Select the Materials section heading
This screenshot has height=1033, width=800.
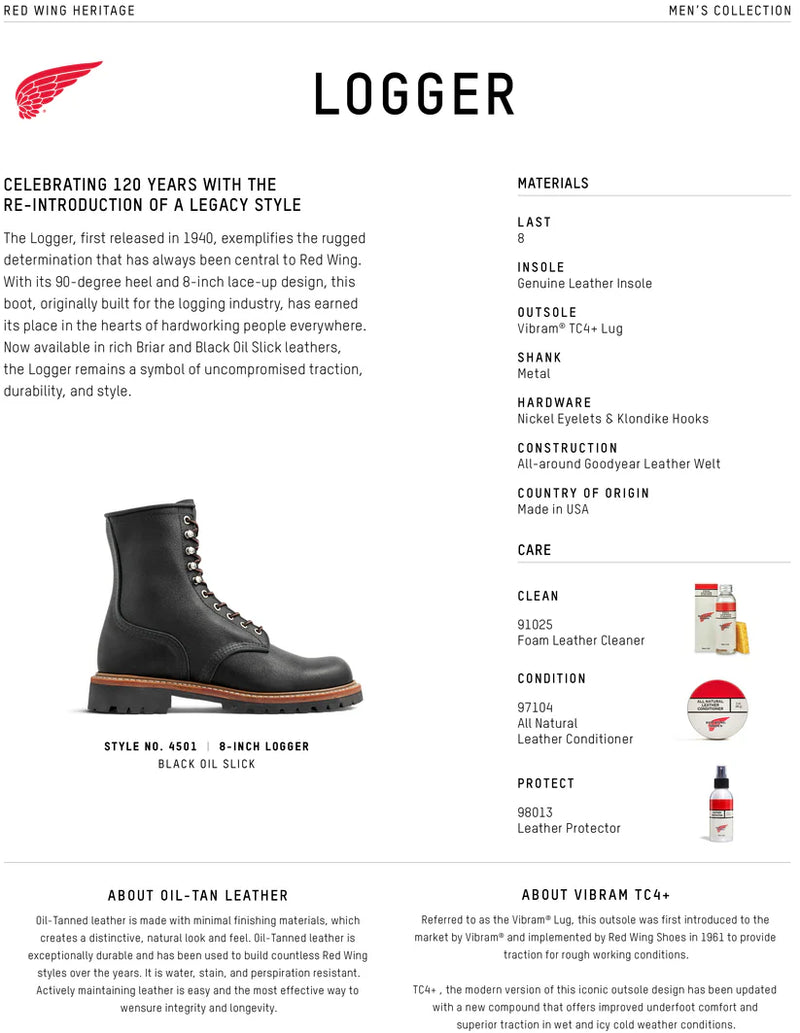(x=553, y=183)
